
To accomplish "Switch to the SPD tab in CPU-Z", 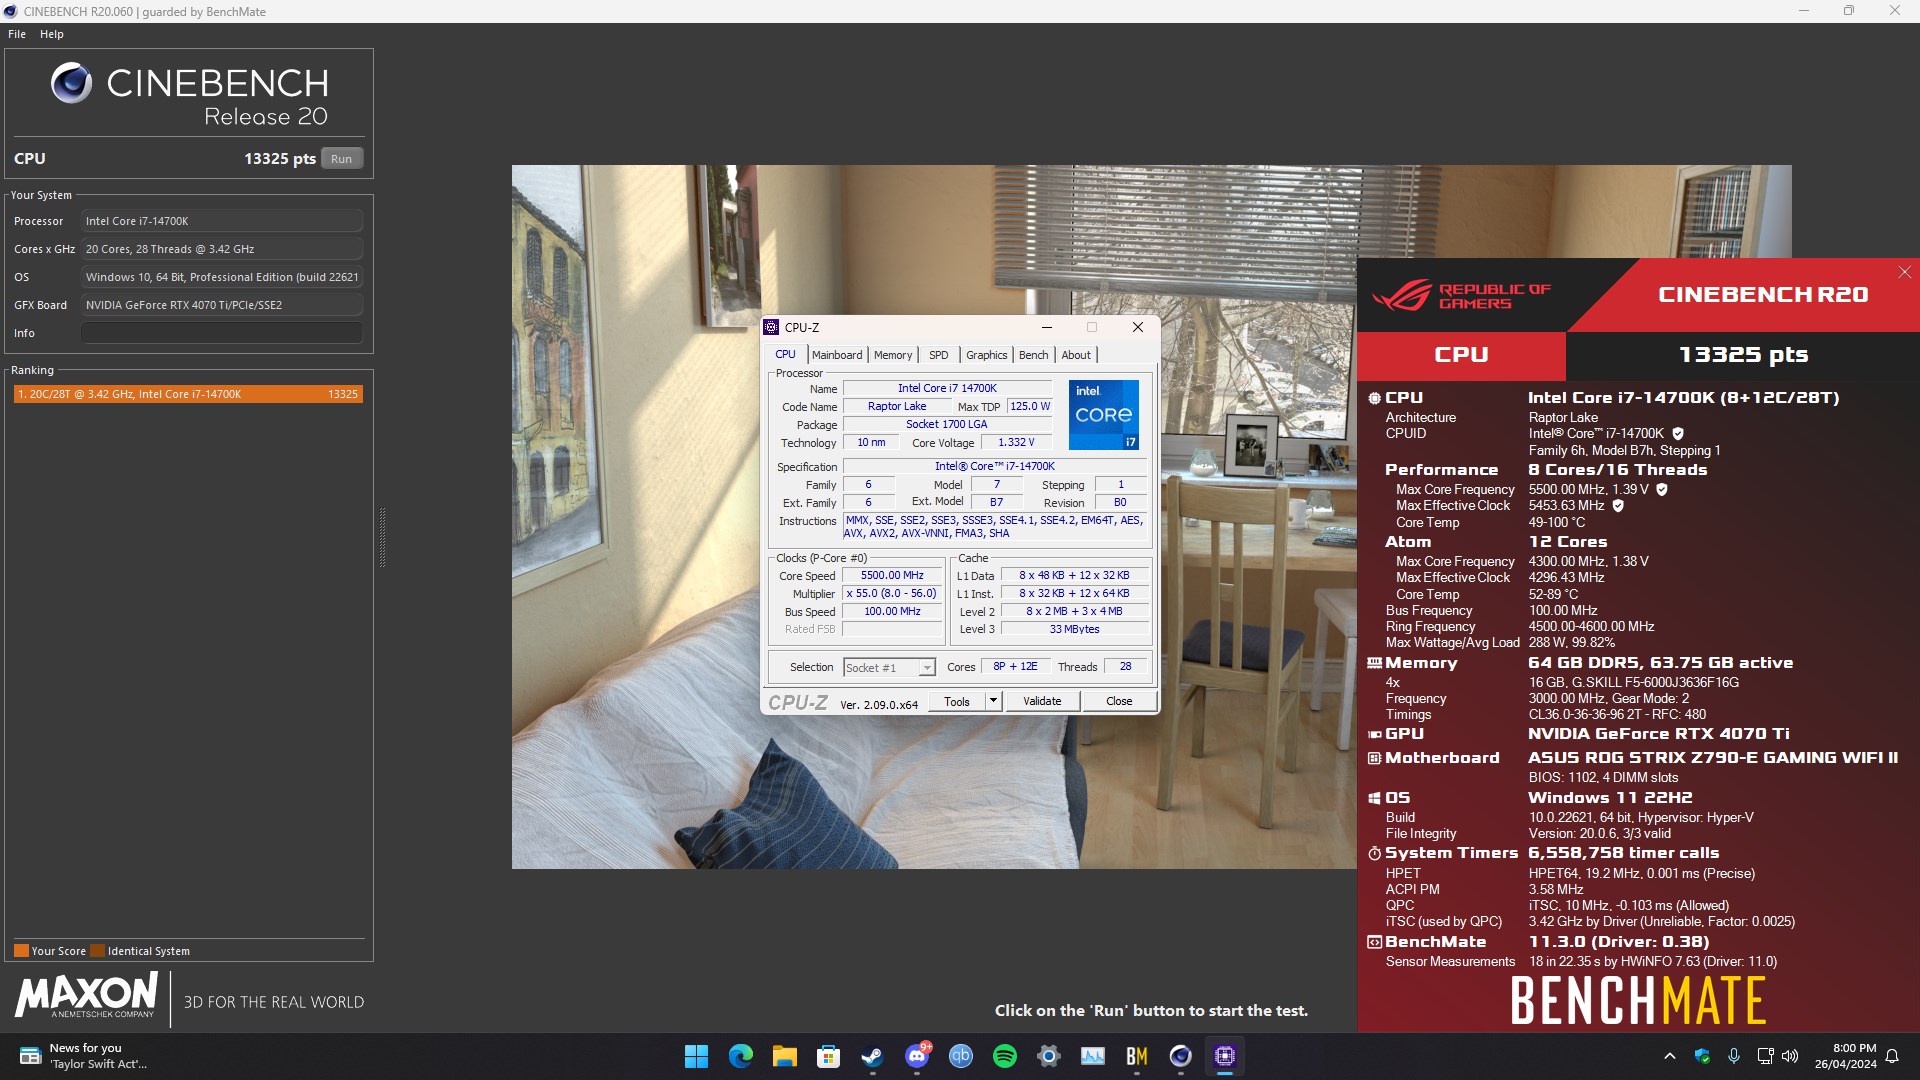I will point(938,355).
